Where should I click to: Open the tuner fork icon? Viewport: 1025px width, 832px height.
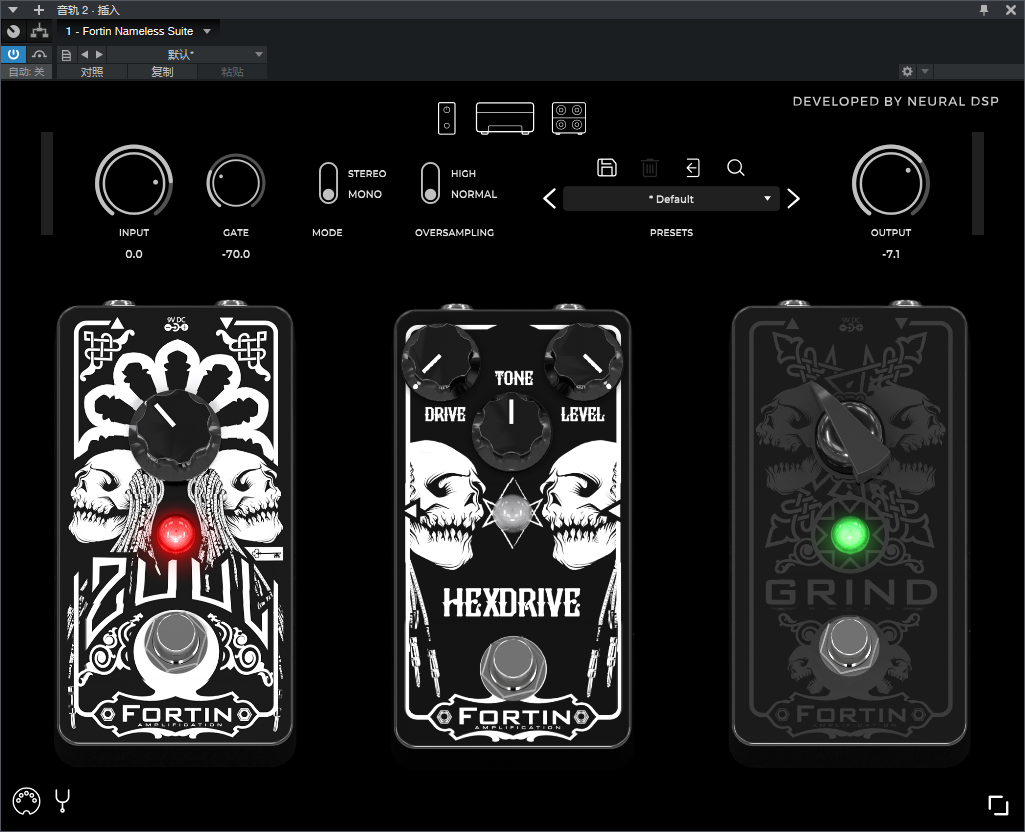(x=63, y=801)
